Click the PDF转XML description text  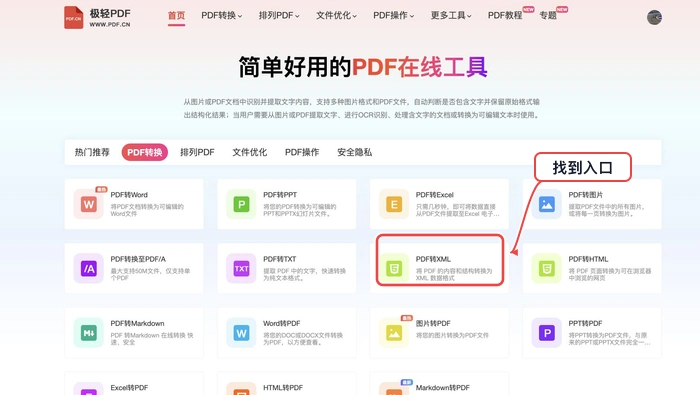[x=454, y=274]
